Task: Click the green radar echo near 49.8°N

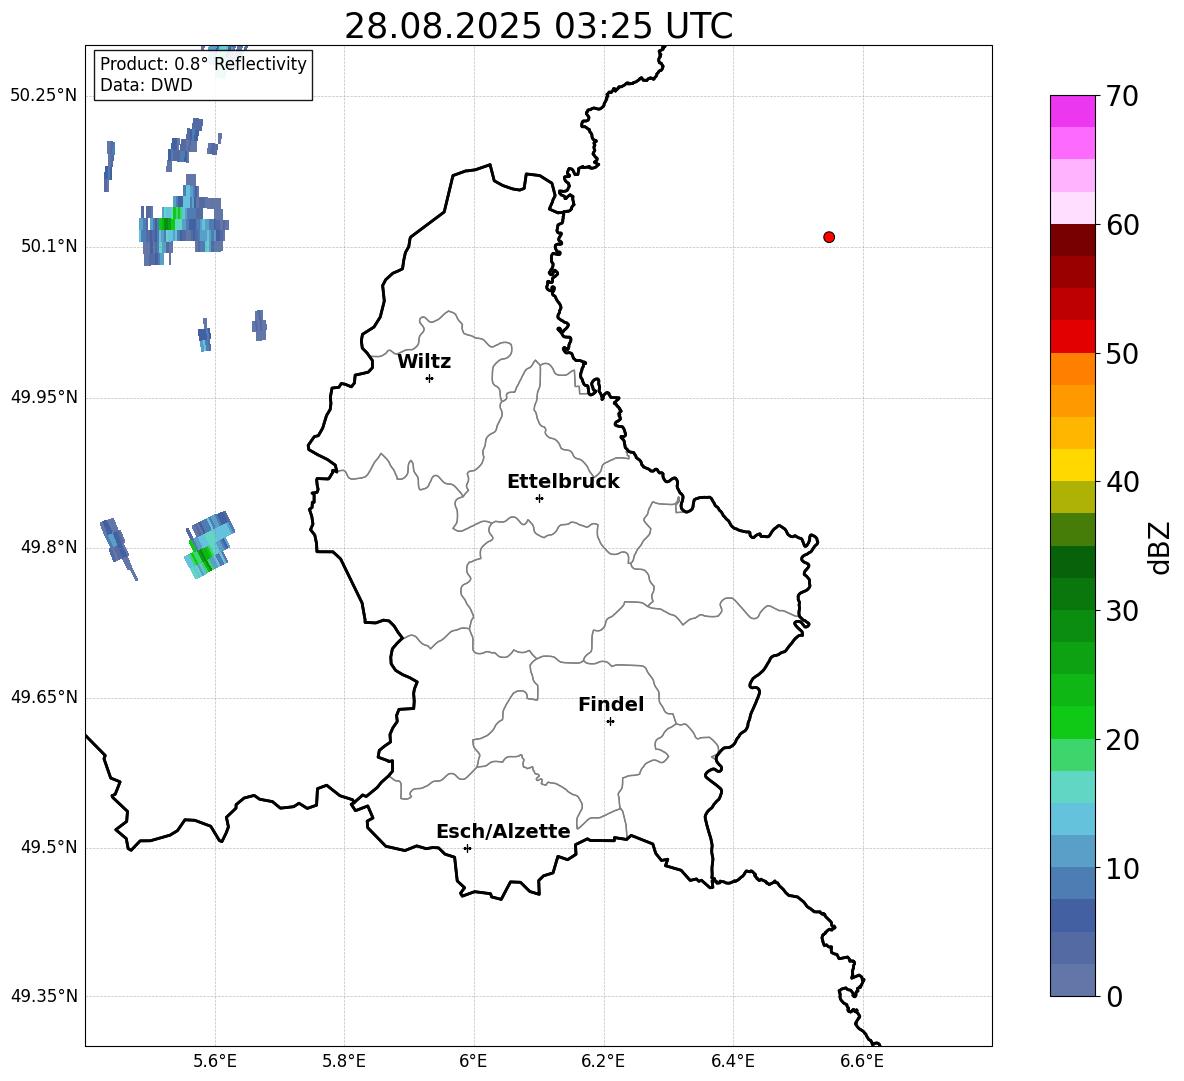Action: click(201, 557)
